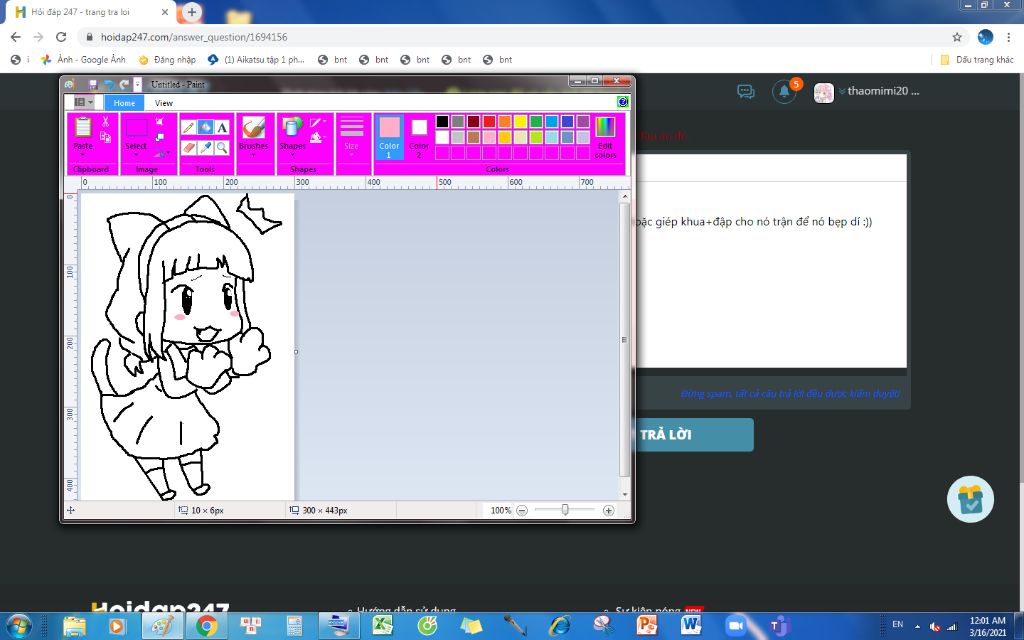Viewport: 1024px width, 640px height.
Task: Expand the Shapes gallery dropdown
Action: (x=293, y=155)
